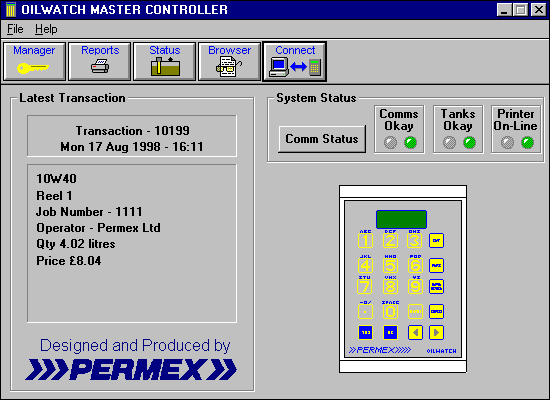Viewport: 550px width, 400px height.
Task: Click the green Comms Okay indicator light
Action: pyautogui.click(x=410, y=142)
